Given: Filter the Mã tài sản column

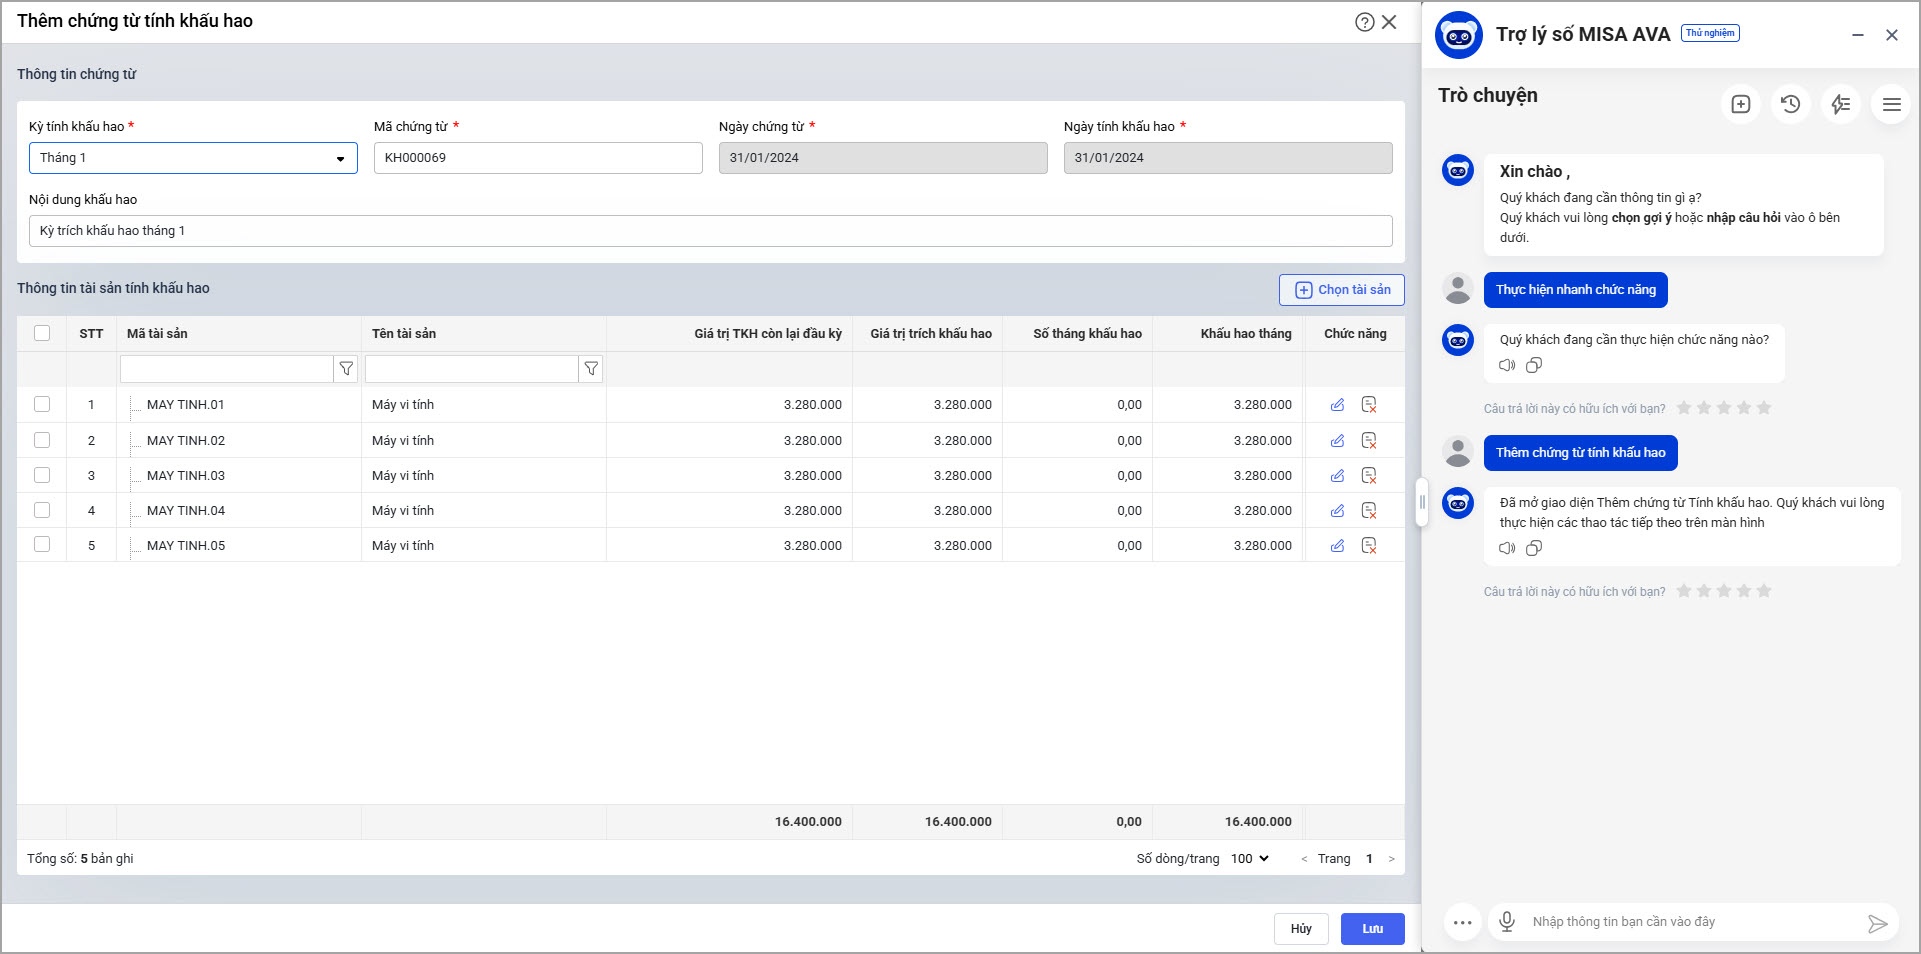Looking at the screenshot, I should coord(346,369).
